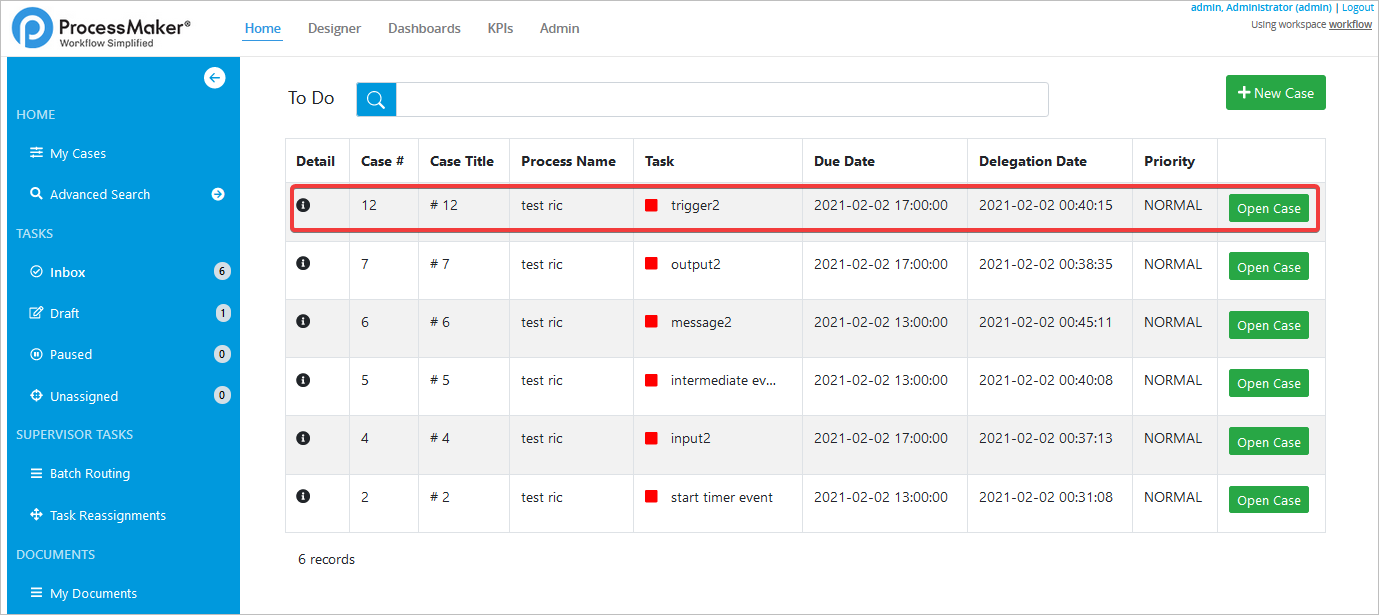The height and width of the screenshot is (615, 1379).
Task: Switch to the KPIs tab
Action: click(x=500, y=28)
